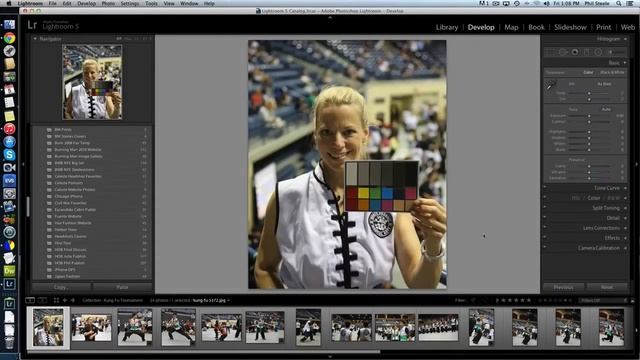
Task: Switch to the Book module
Action: point(536,27)
